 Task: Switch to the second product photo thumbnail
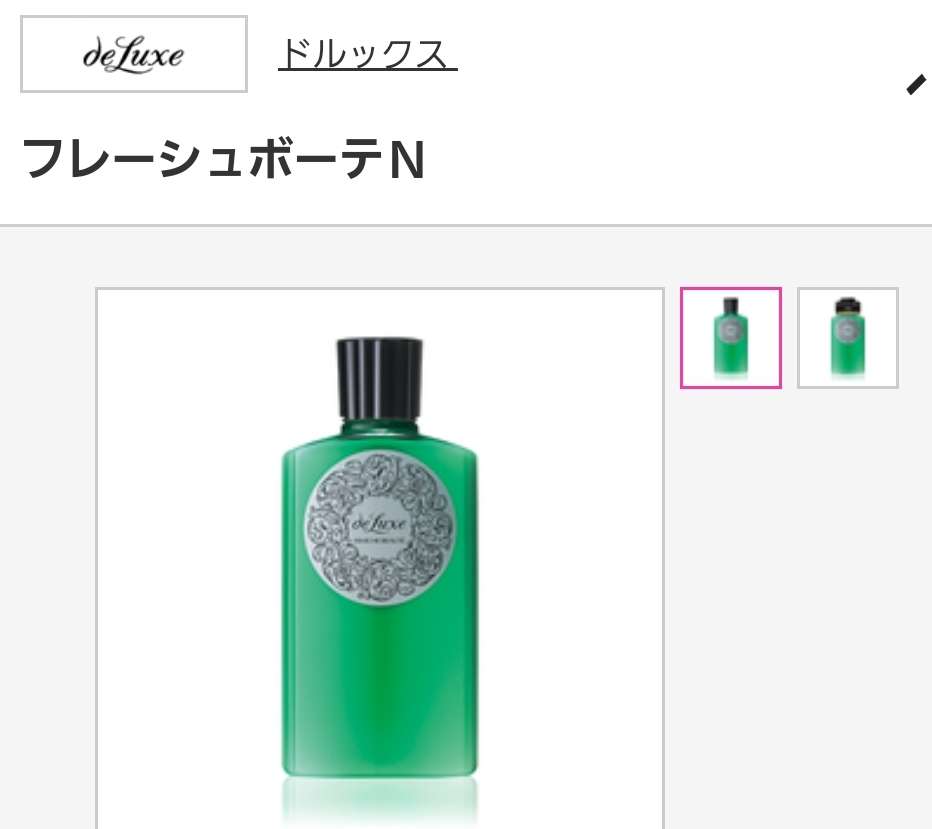(848, 338)
